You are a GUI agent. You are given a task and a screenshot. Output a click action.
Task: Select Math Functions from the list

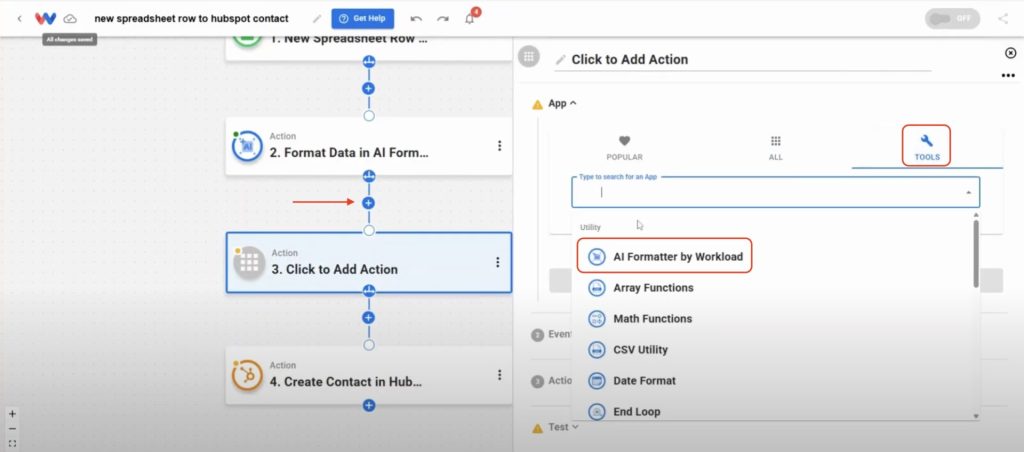(652, 319)
